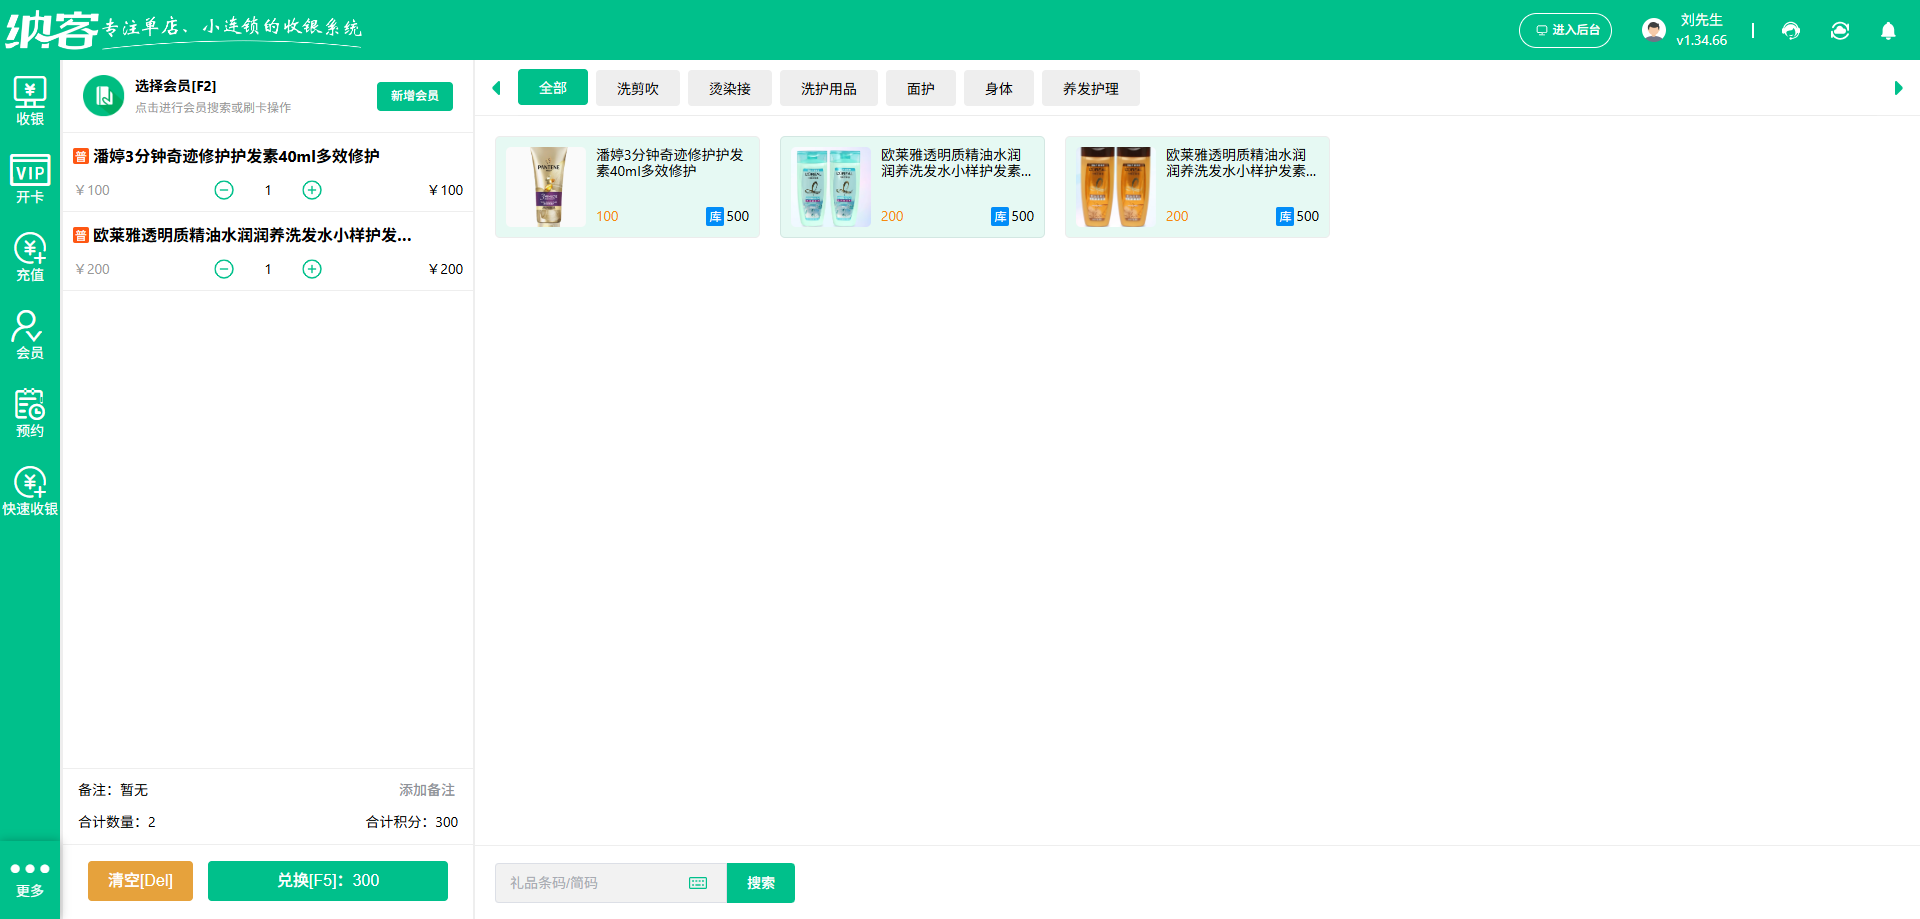Click the 清空[Del] button

(x=140, y=881)
